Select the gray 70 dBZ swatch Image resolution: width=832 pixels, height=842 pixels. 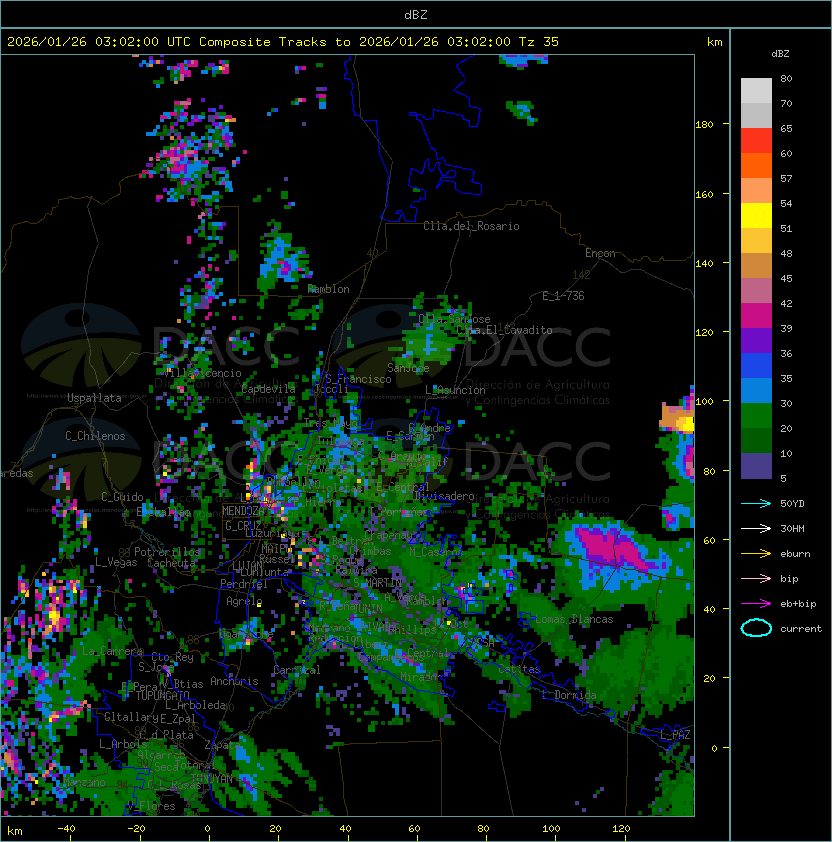point(756,115)
